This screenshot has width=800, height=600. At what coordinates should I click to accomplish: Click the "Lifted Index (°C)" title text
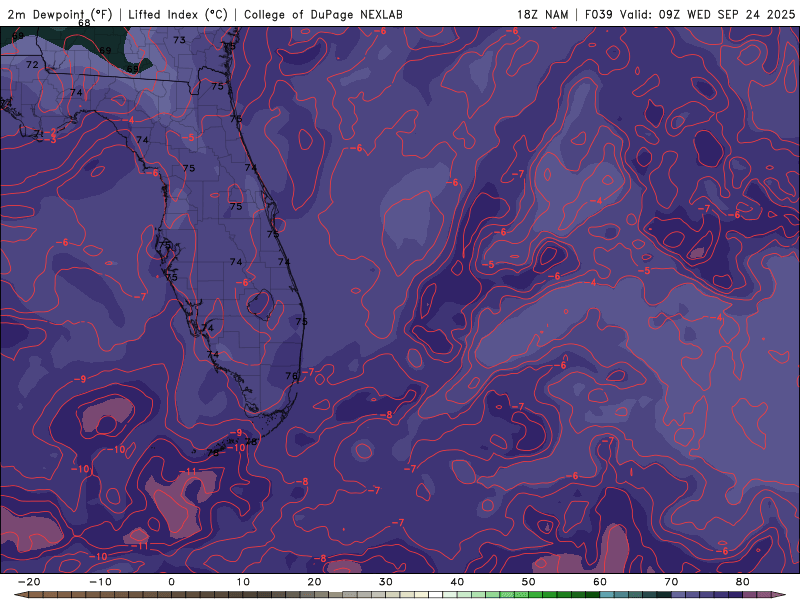point(178,14)
